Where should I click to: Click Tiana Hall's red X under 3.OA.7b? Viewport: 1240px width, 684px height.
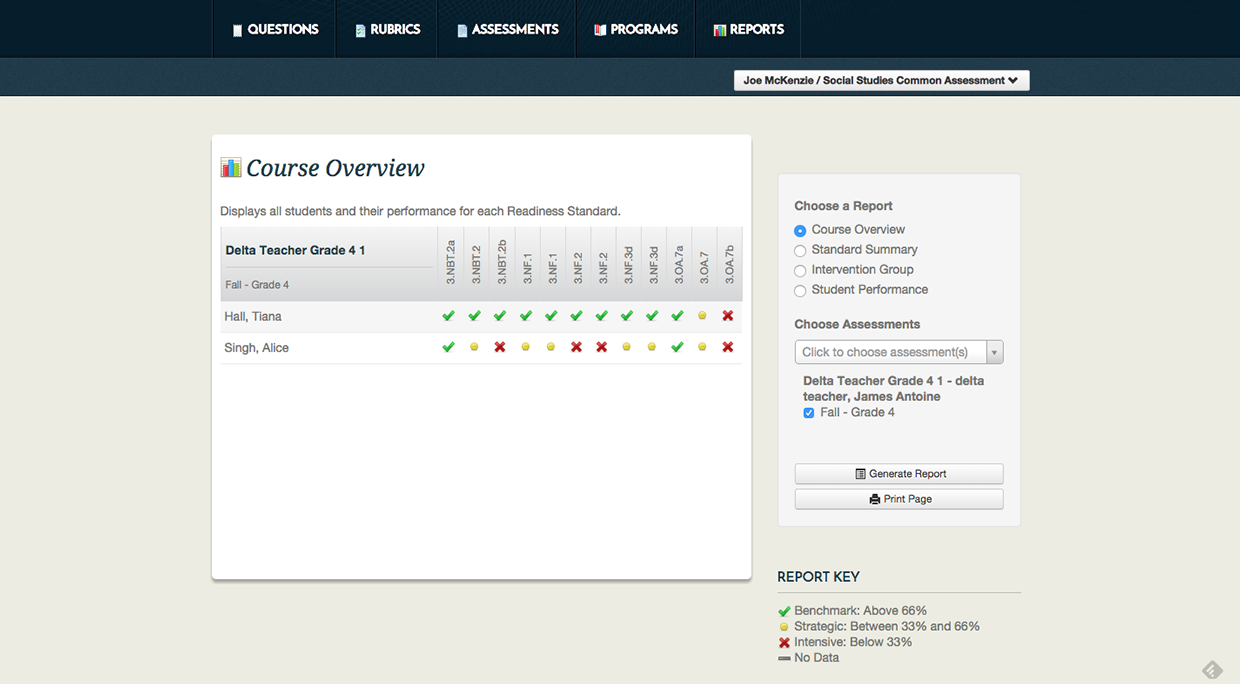click(728, 316)
